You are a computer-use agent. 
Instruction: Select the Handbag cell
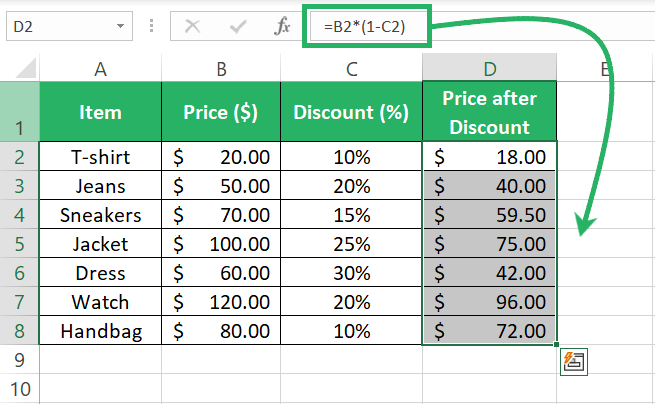point(100,330)
